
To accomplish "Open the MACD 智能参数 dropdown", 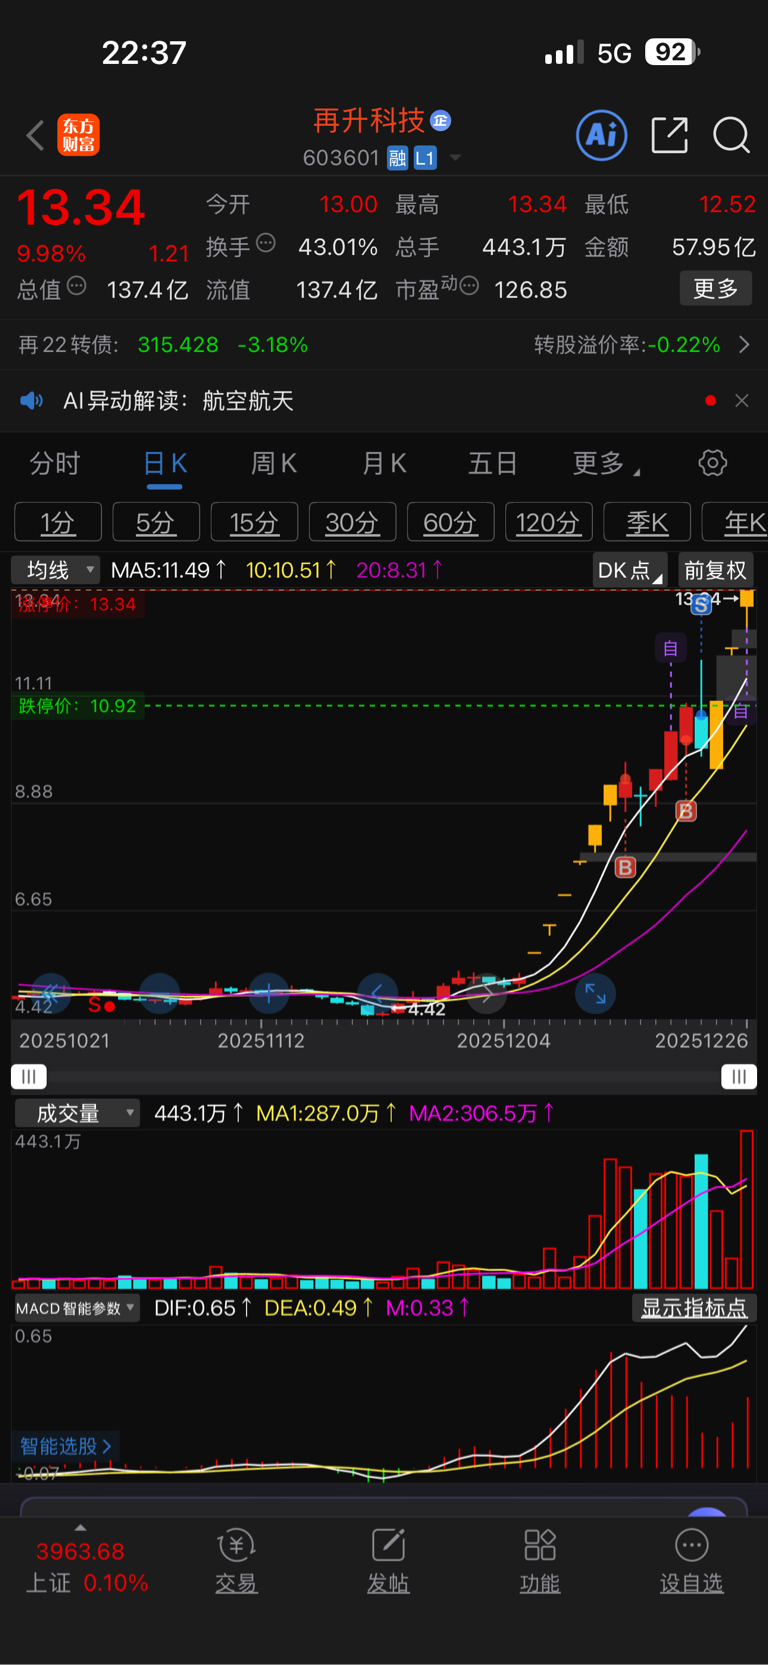I will click(76, 1308).
